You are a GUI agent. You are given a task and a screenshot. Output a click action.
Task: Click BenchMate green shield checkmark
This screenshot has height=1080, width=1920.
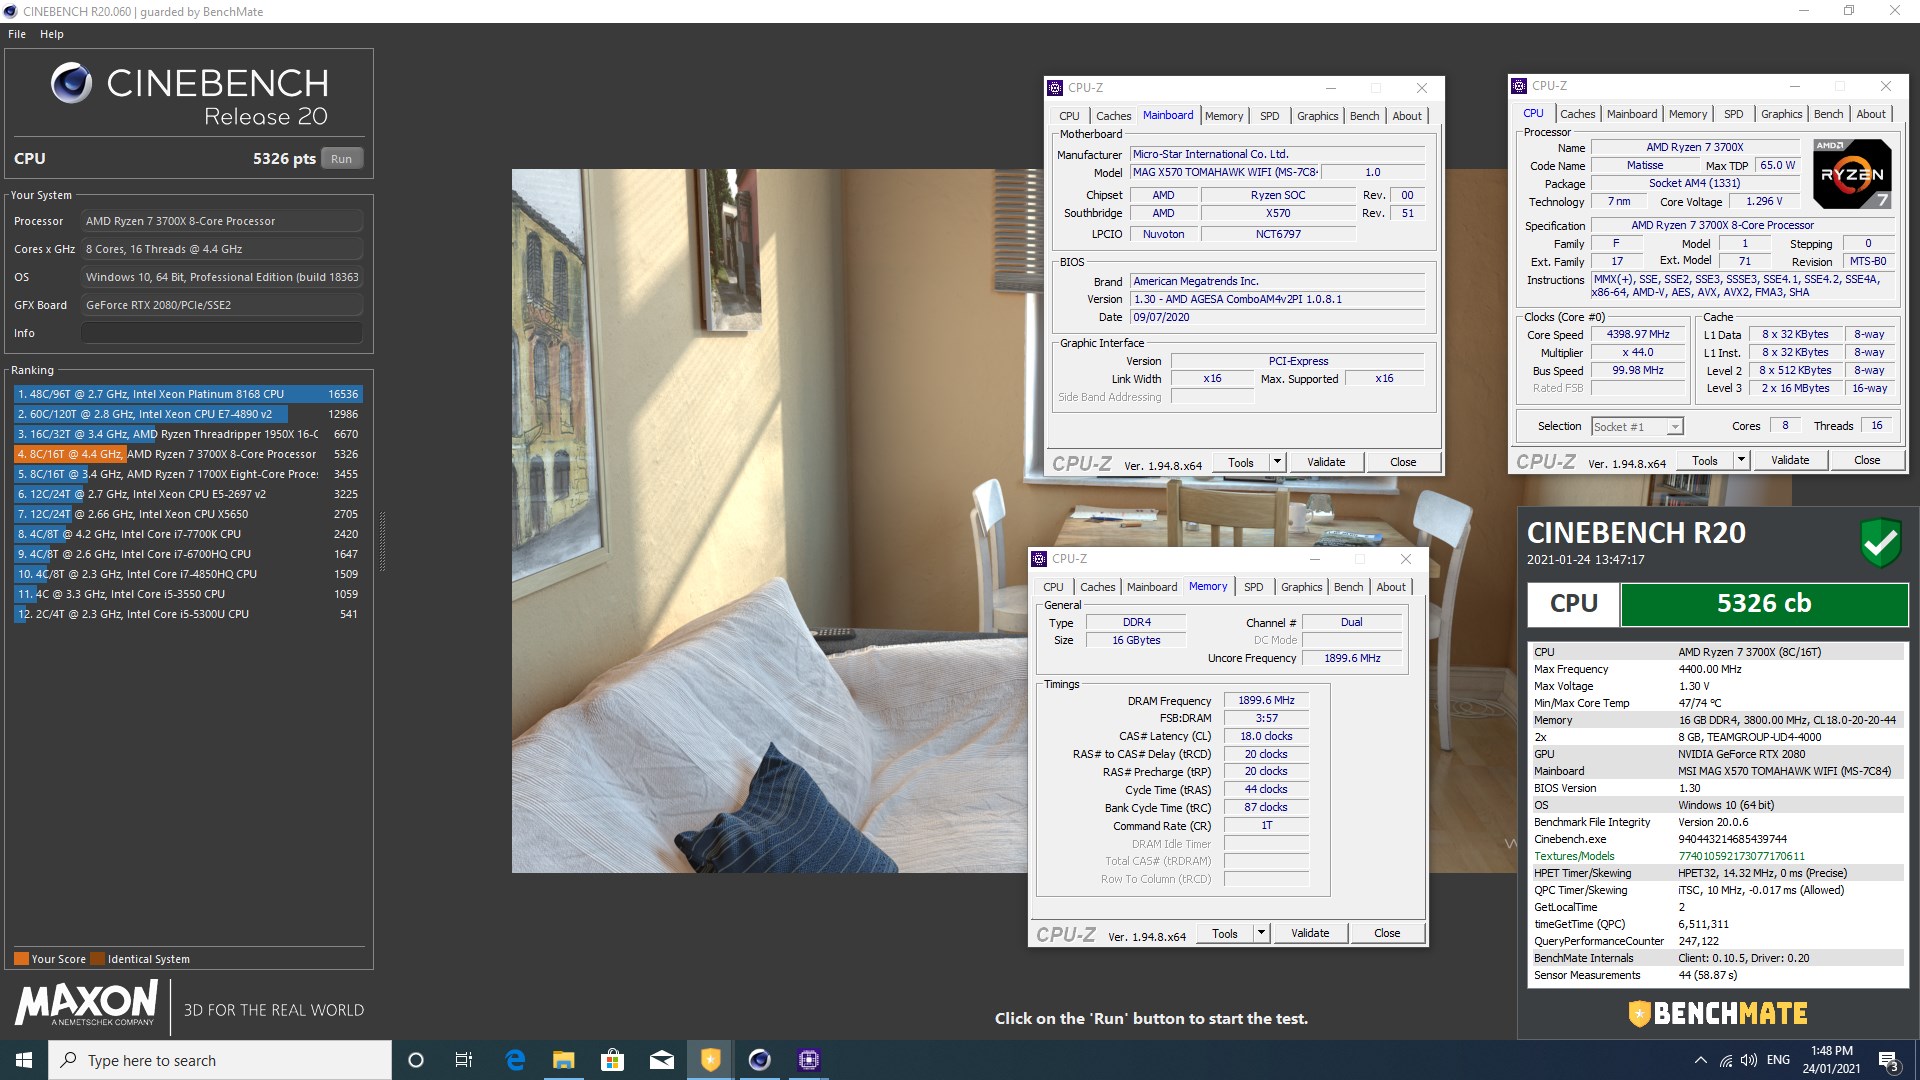tap(1880, 543)
